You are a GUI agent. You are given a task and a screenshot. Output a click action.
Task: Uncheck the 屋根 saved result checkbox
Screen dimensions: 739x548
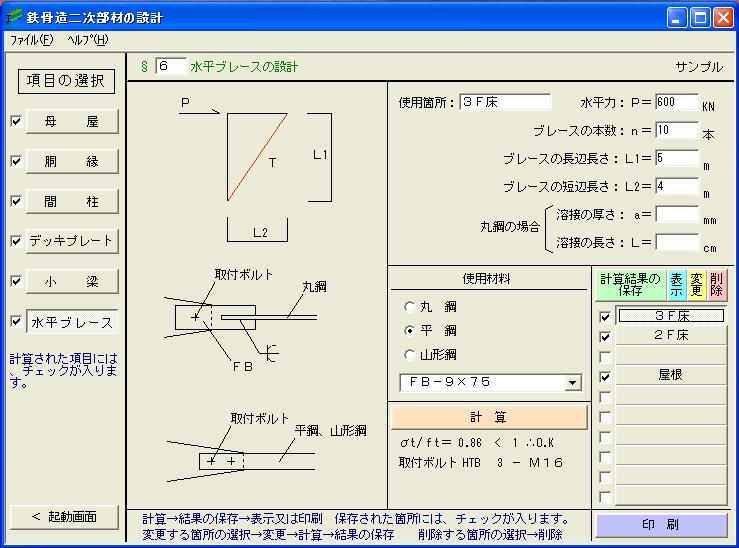click(605, 376)
